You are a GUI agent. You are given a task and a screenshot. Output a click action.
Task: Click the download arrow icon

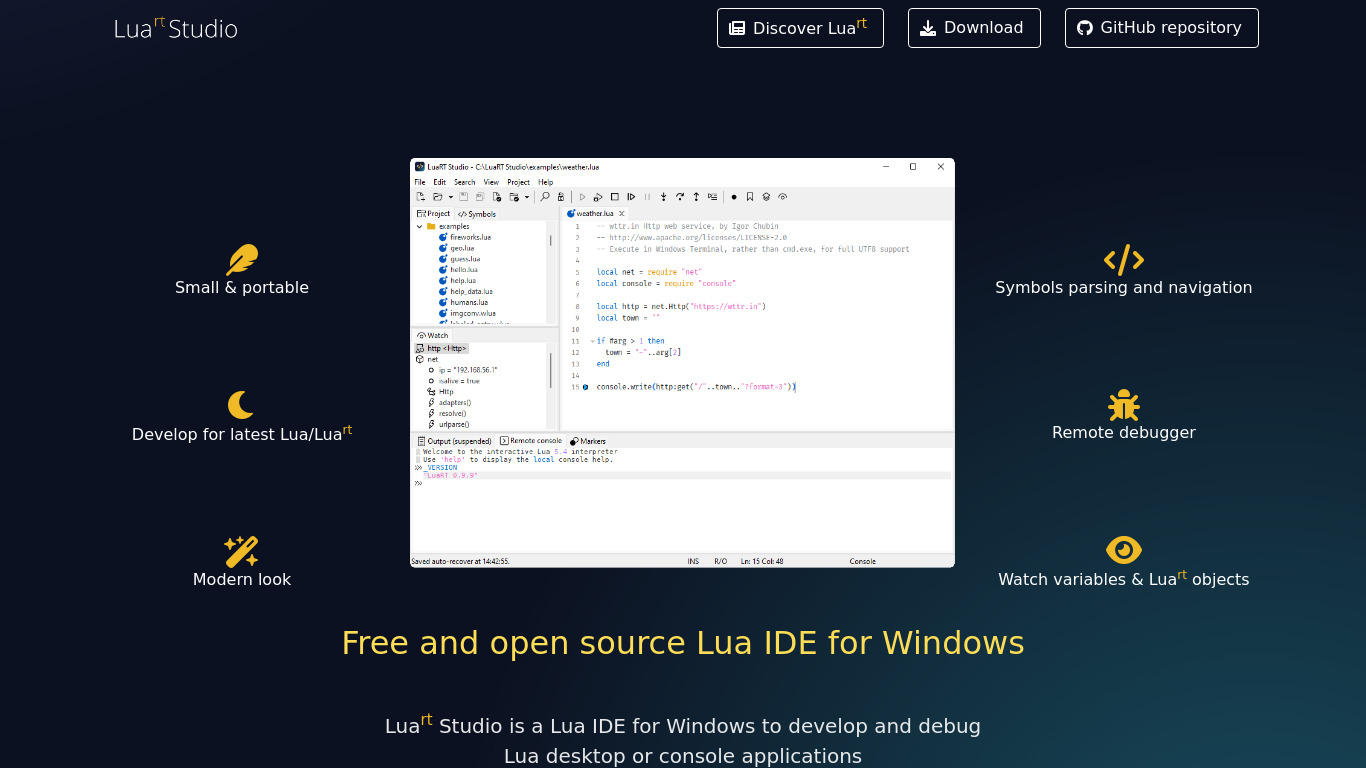pos(928,28)
